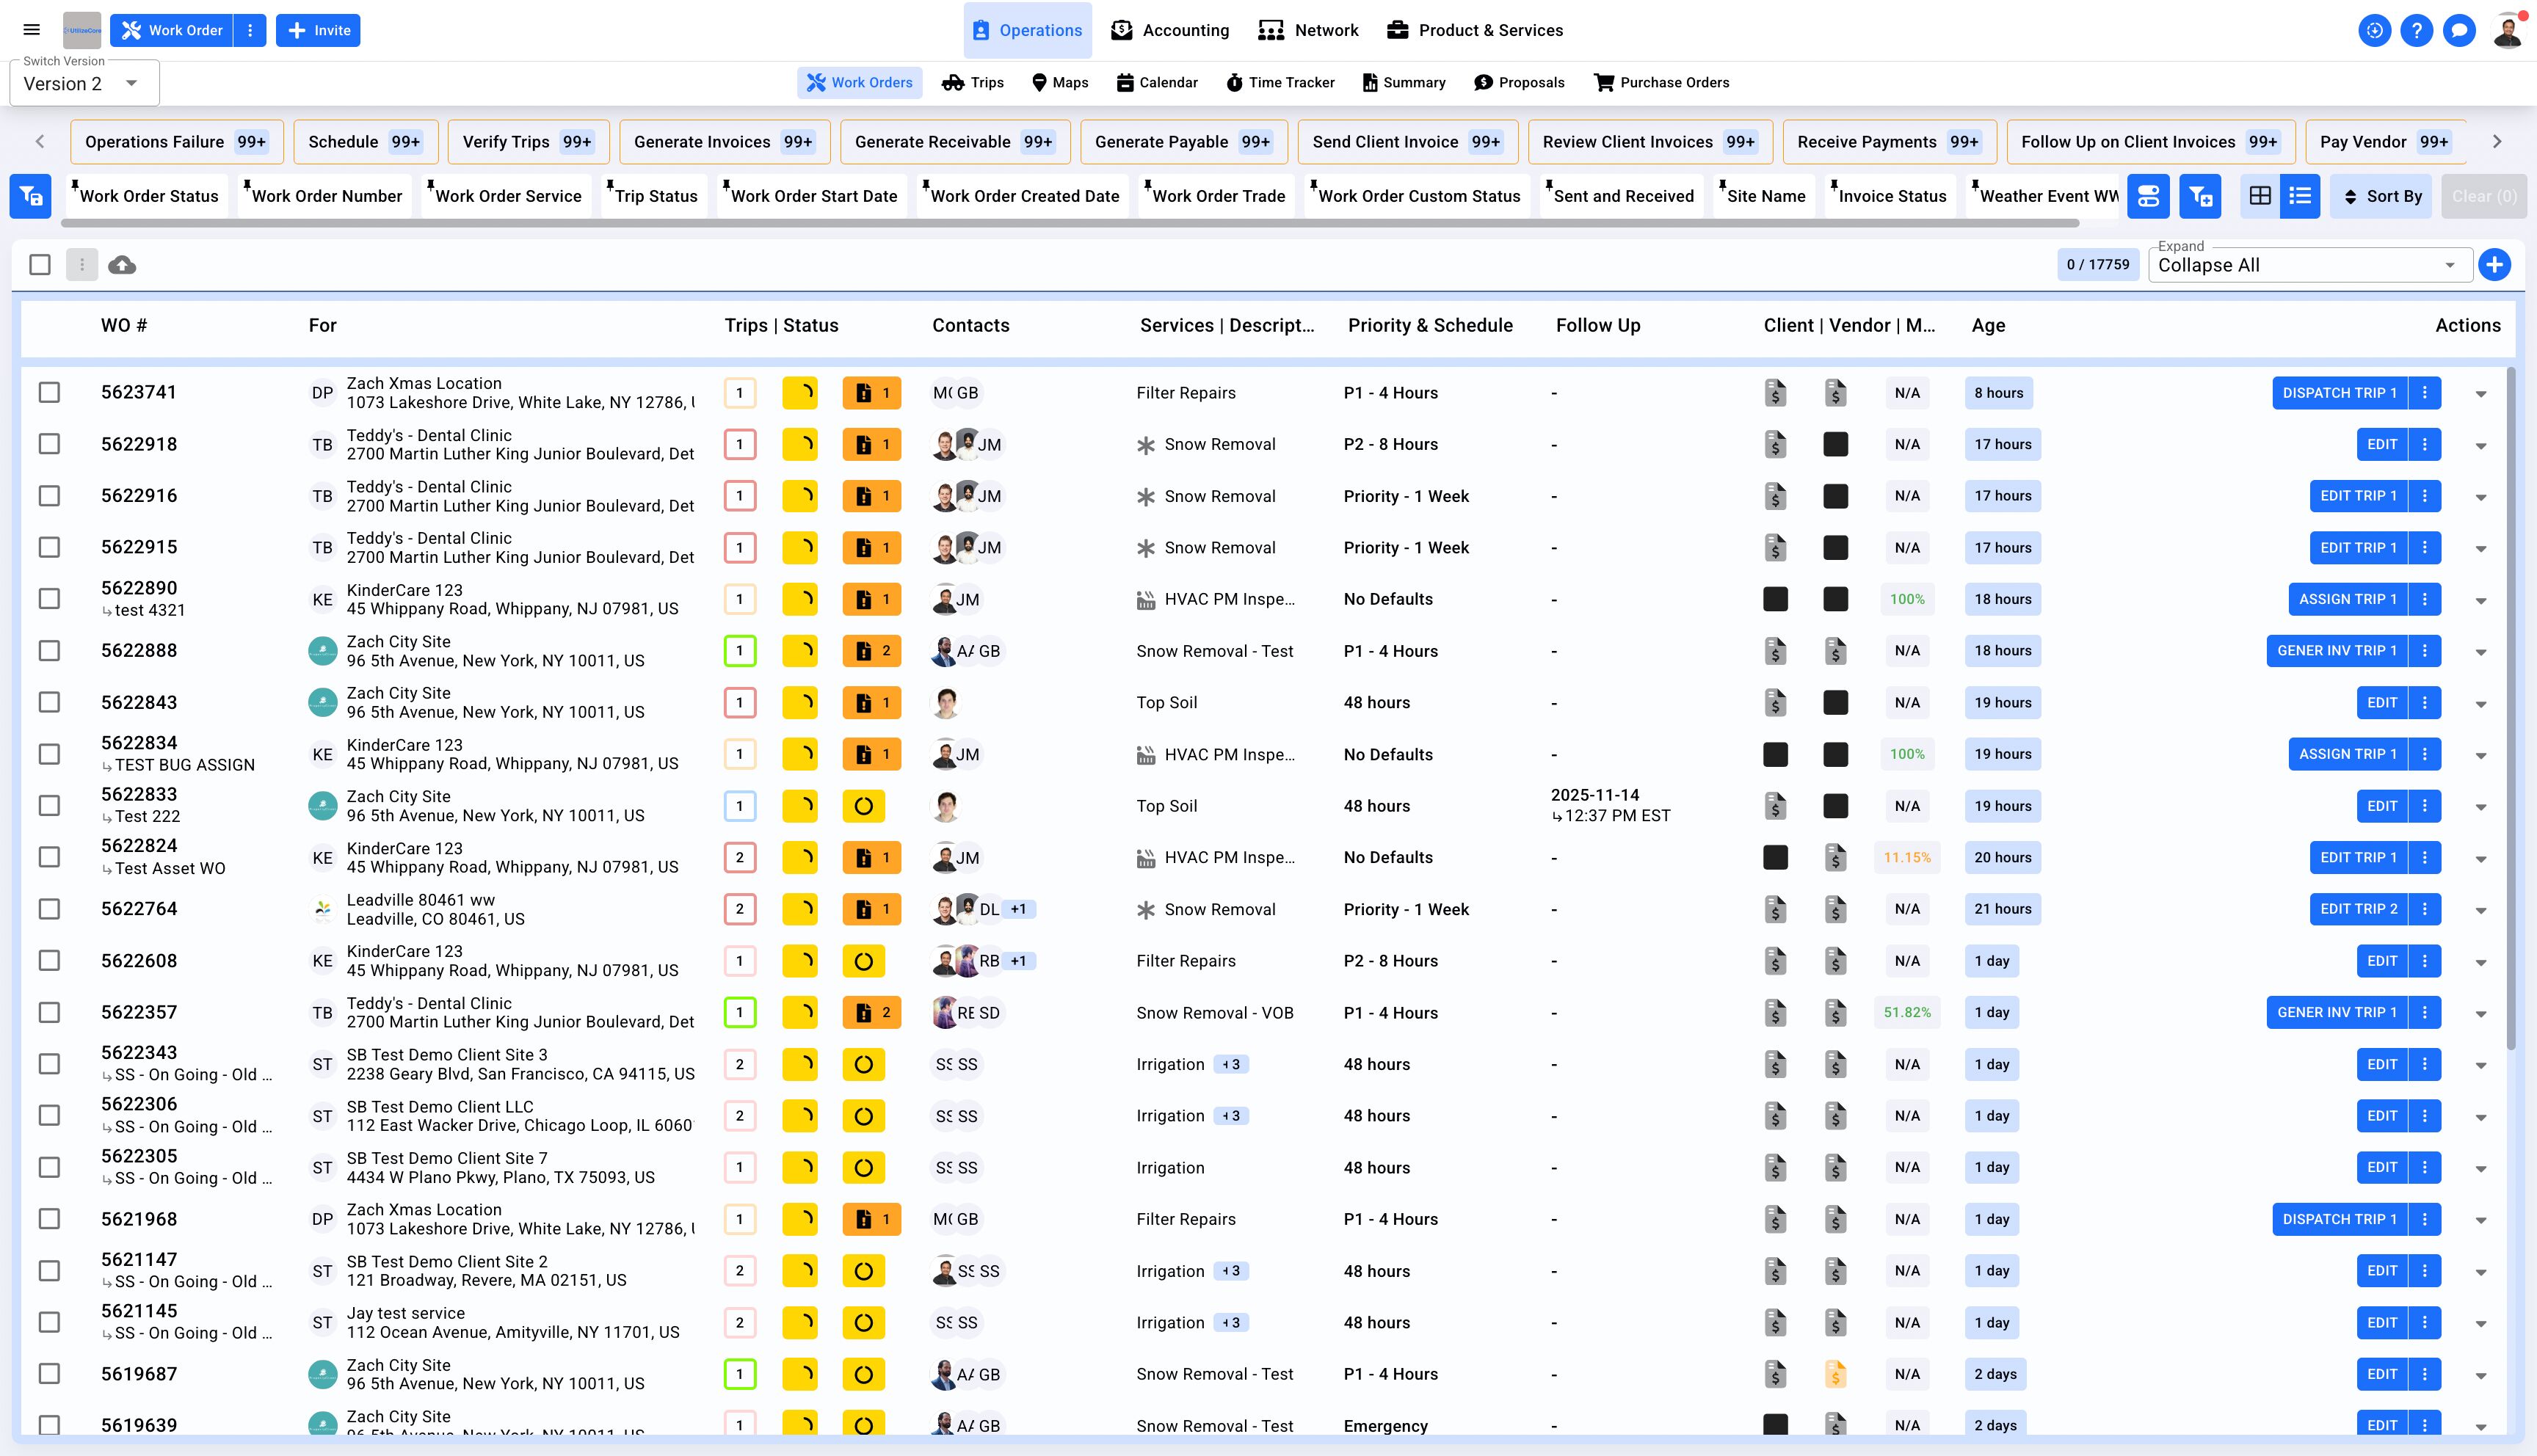Screen dimensions: 2537x1456
Task: Open the chat messages icon
Action: (x=2459, y=30)
